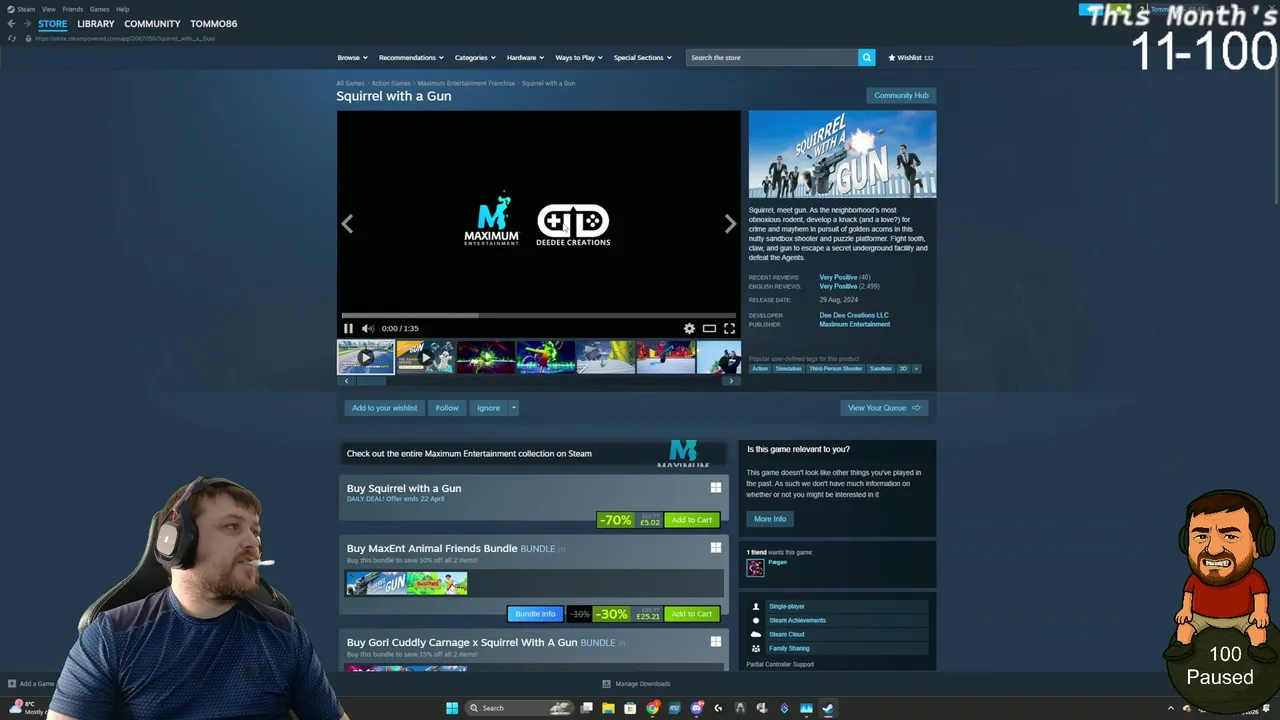Go back using the Steam back arrow
Viewport: 1280px width, 720px height.
click(11, 23)
